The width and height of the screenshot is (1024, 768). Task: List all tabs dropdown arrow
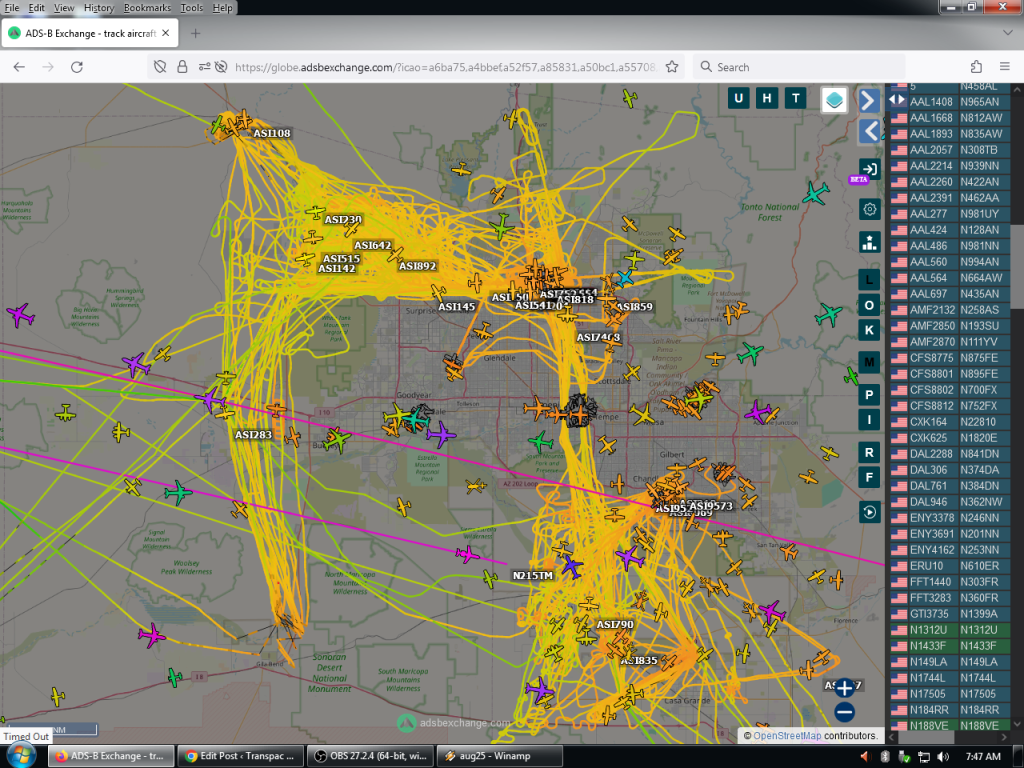[x=1006, y=33]
